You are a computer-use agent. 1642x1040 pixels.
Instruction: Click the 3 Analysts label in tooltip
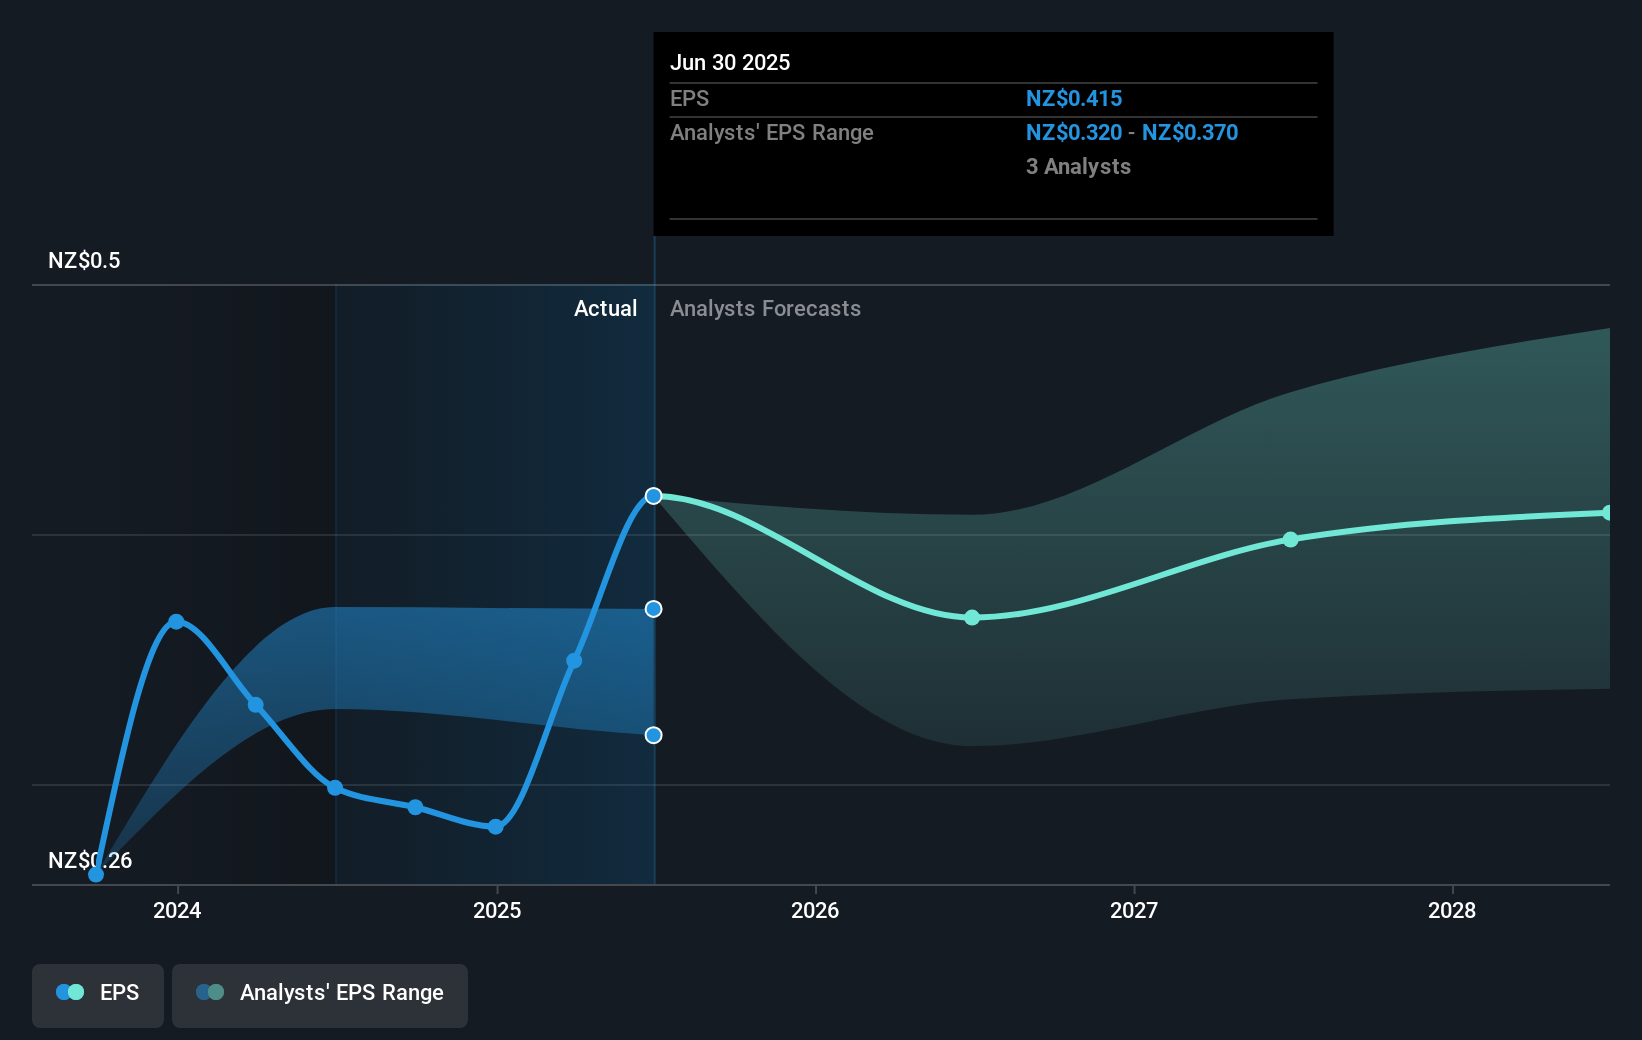coord(1078,167)
